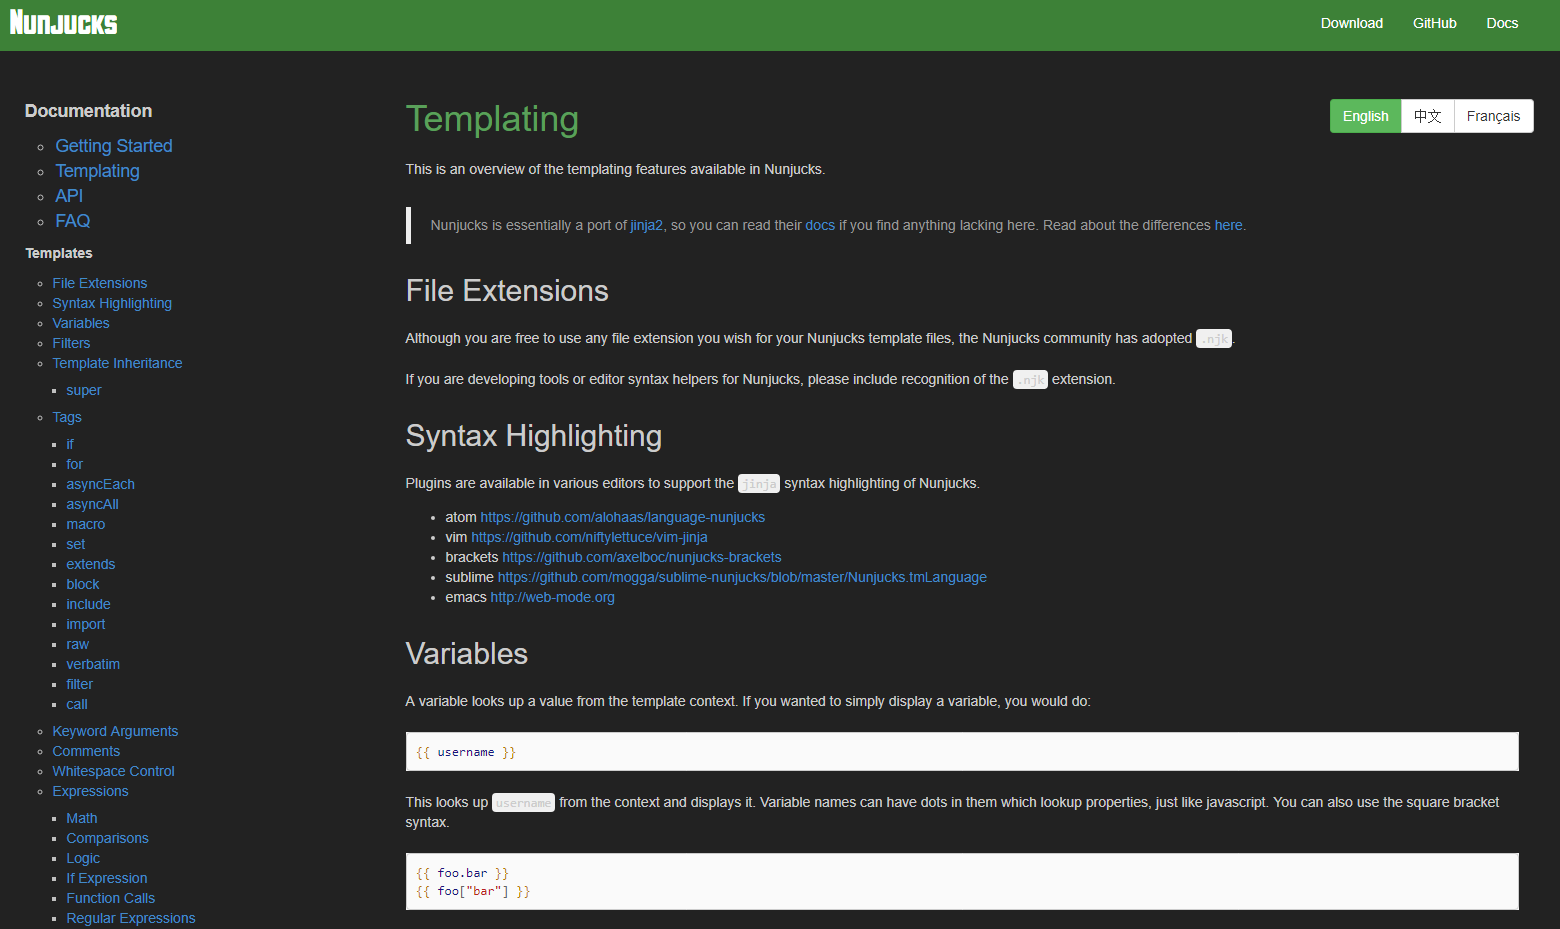The height and width of the screenshot is (929, 1560).
Task: Click the inline 'username' code label
Action: click(x=523, y=803)
